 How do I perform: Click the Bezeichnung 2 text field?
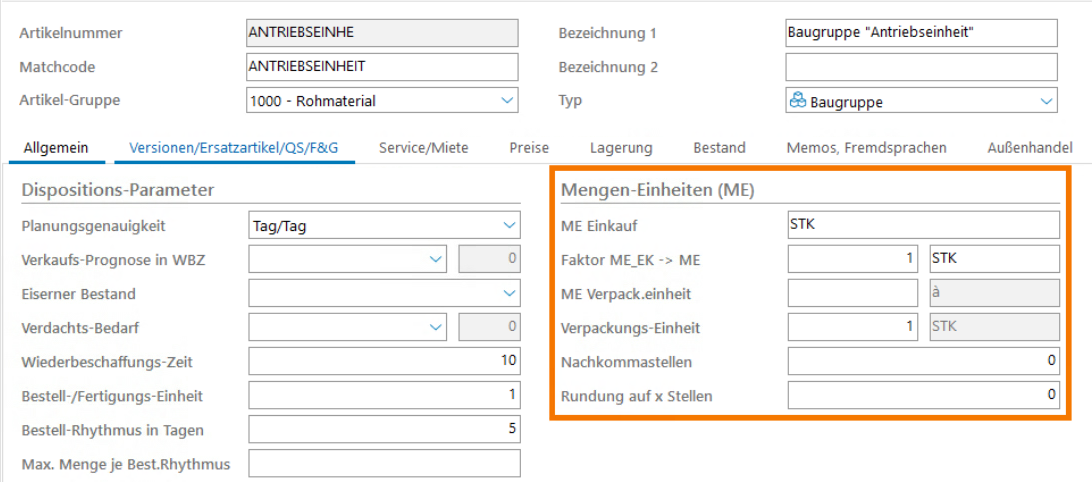[x=920, y=67]
